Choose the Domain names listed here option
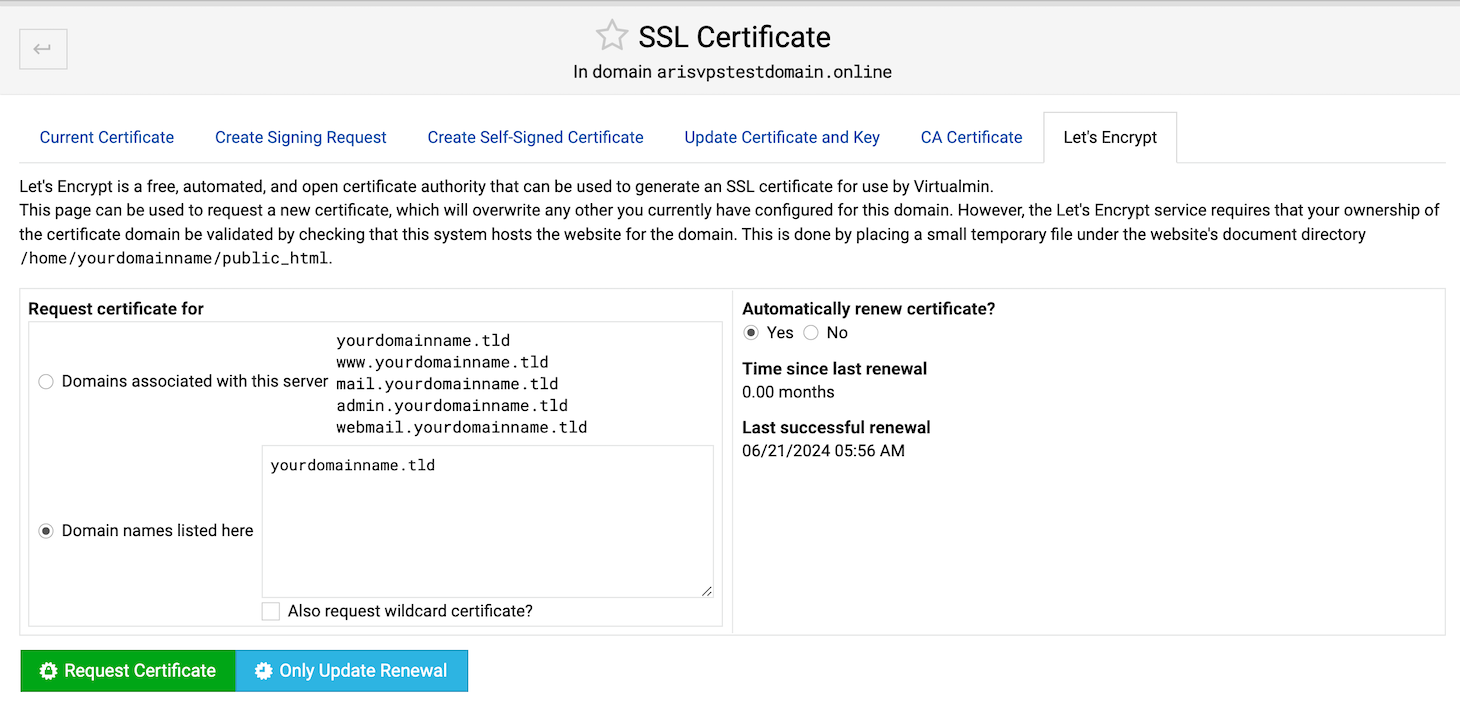 (x=46, y=531)
